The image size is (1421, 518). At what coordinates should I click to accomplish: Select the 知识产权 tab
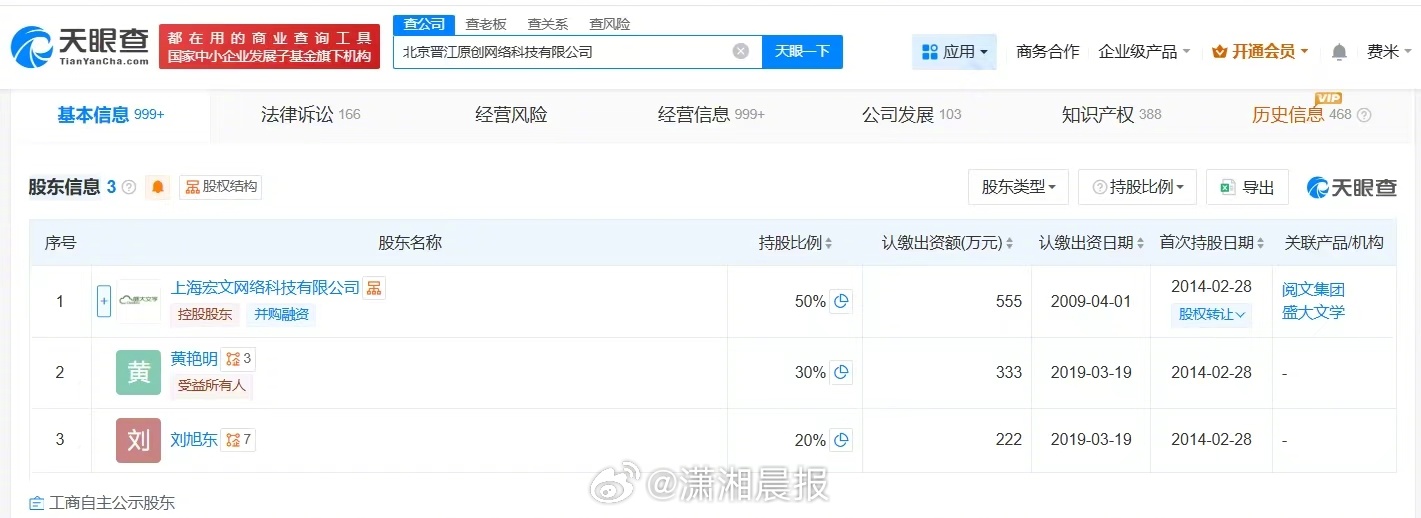click(1111, 115)
